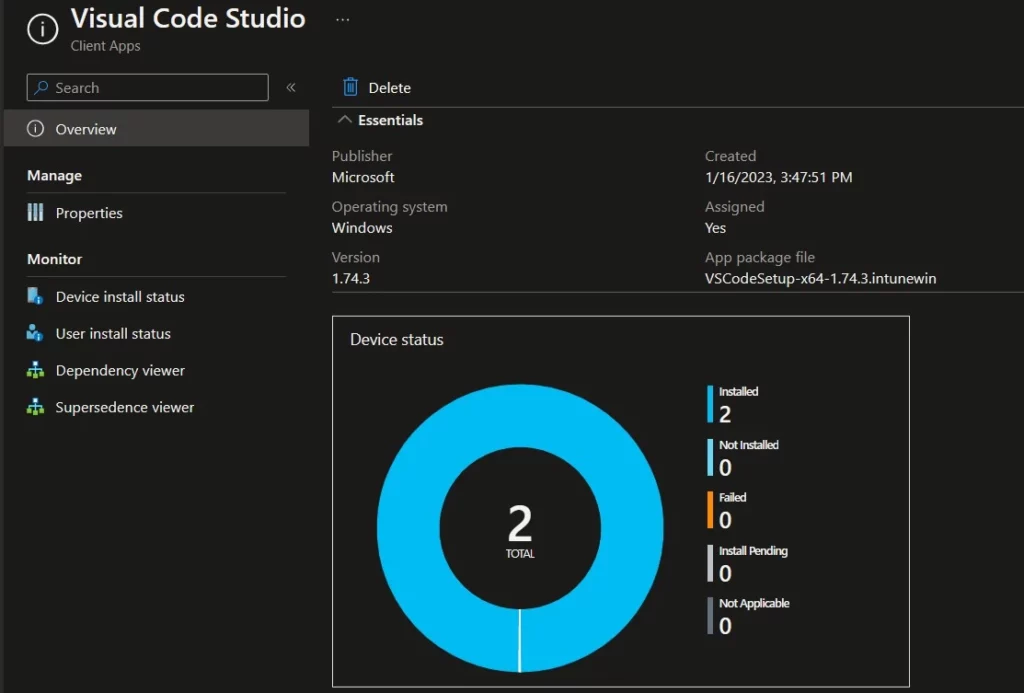Click the Client Apps subtitle
The image size is (1024, 693).
(105, 46)
